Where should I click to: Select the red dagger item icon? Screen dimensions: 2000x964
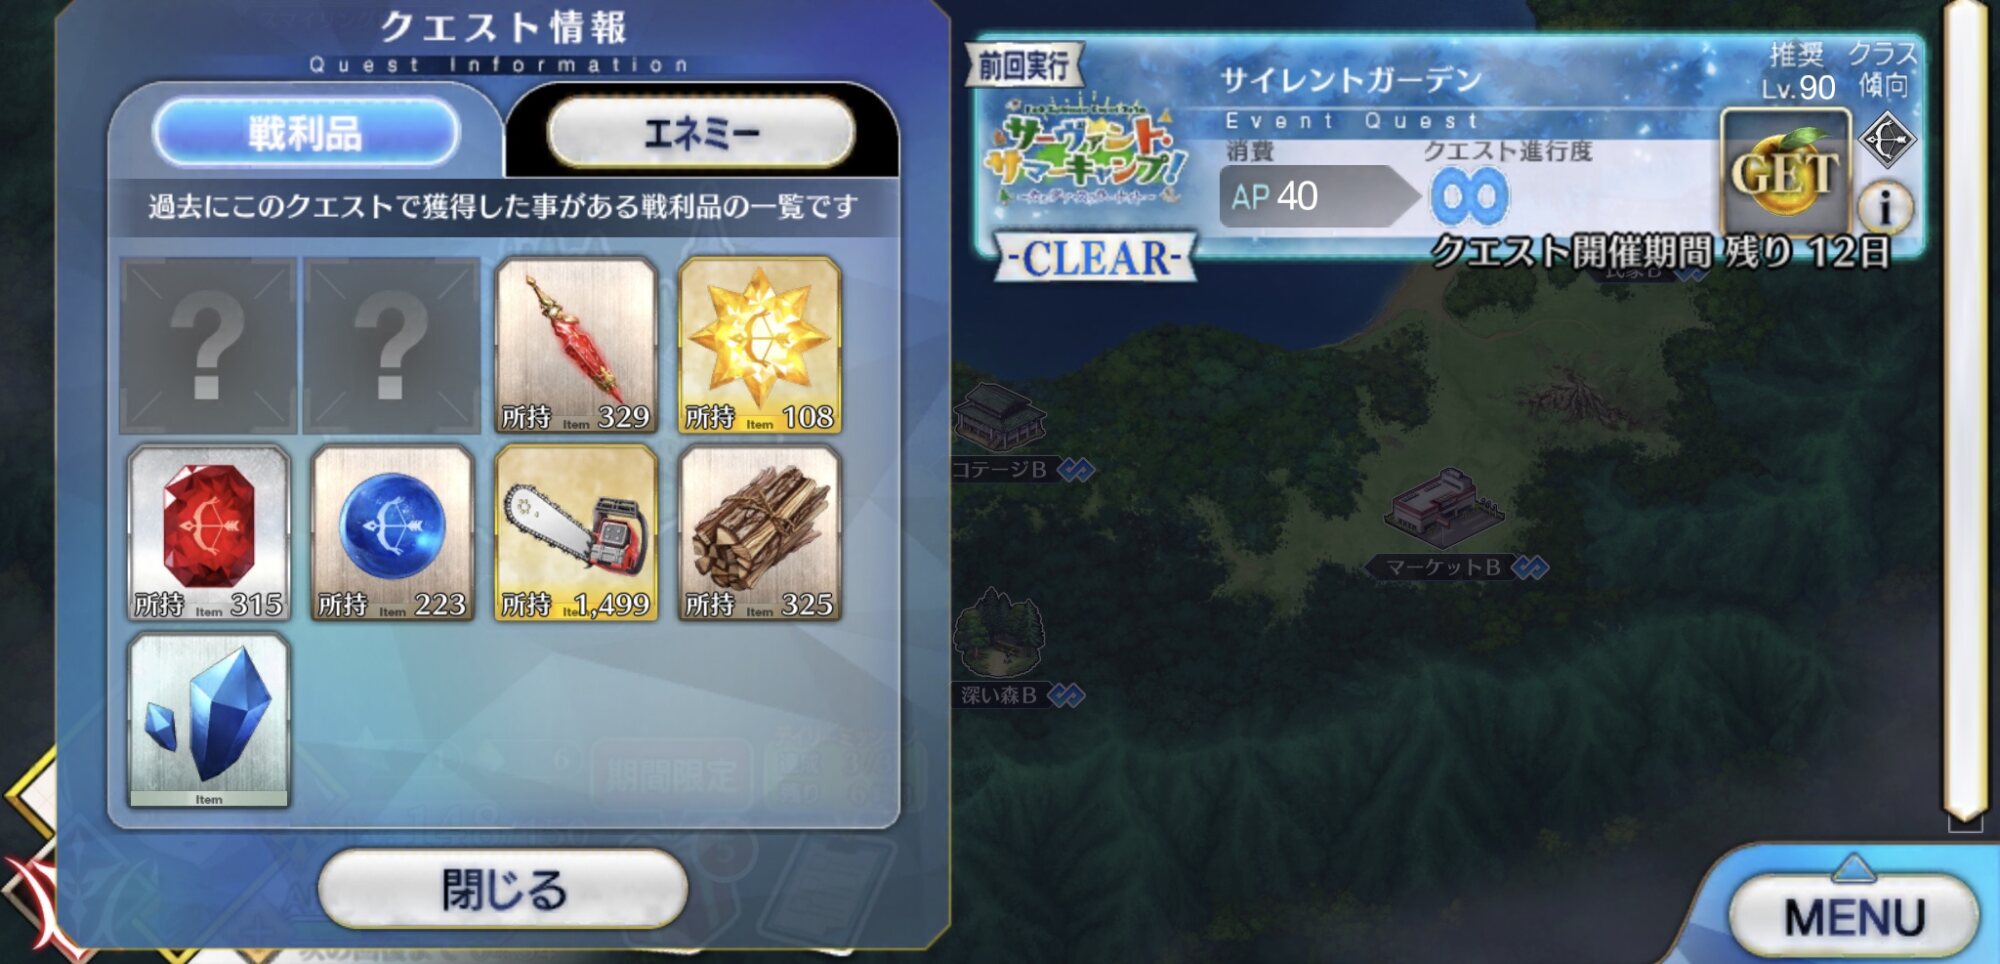(576, 345)
